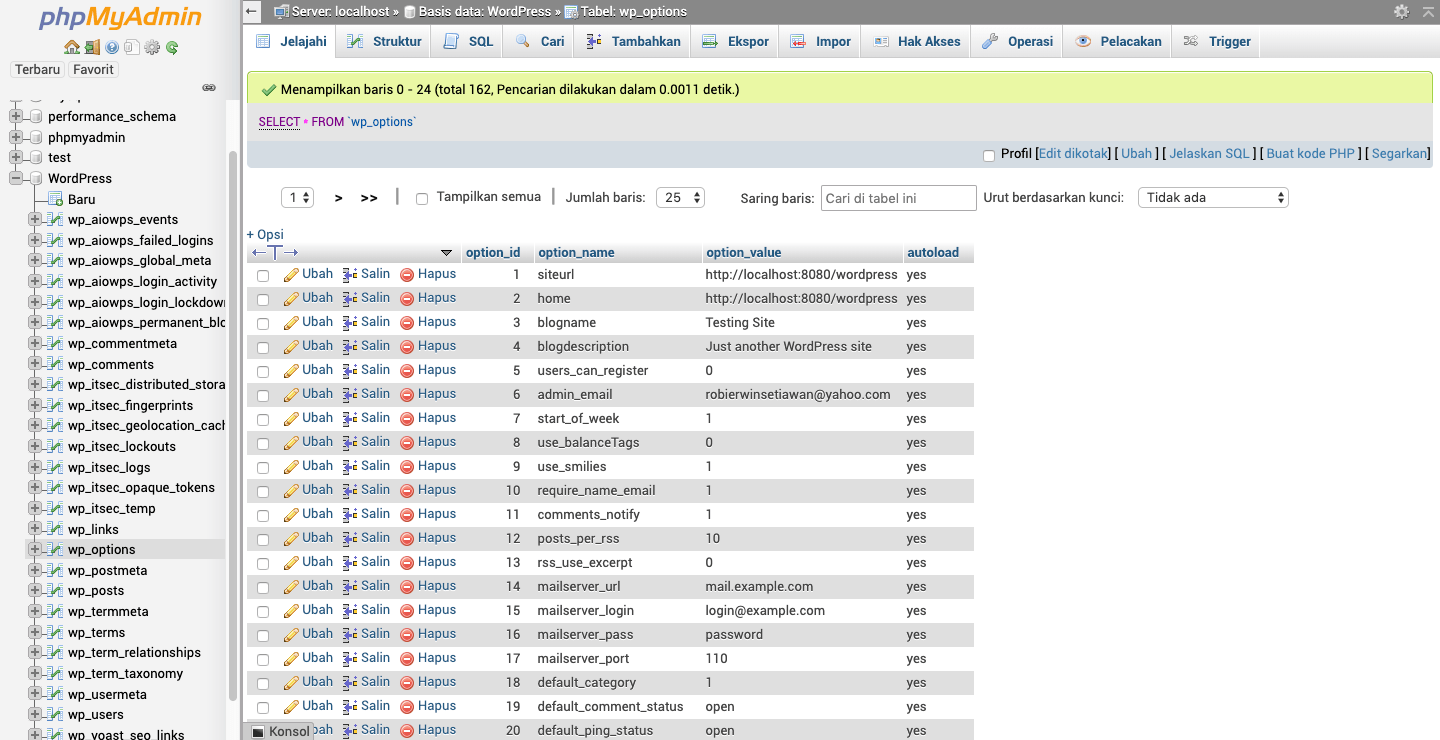The image size is (1440, 740).
Task: Open wp_postmeta table in tree
Action: 107,570
